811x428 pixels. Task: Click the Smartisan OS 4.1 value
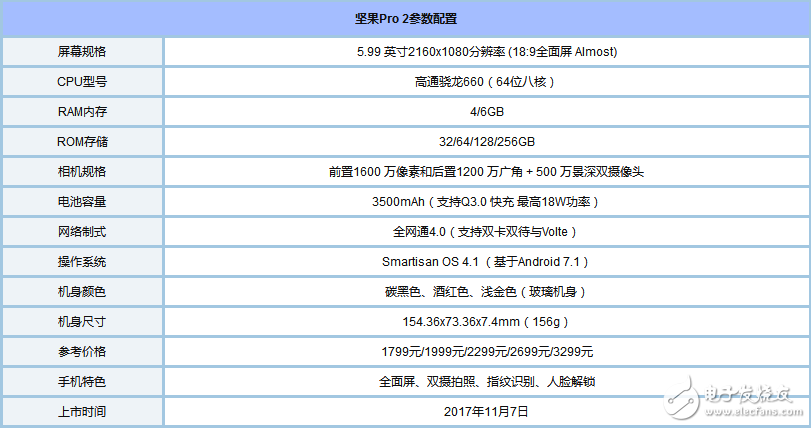tap(485, 261)
